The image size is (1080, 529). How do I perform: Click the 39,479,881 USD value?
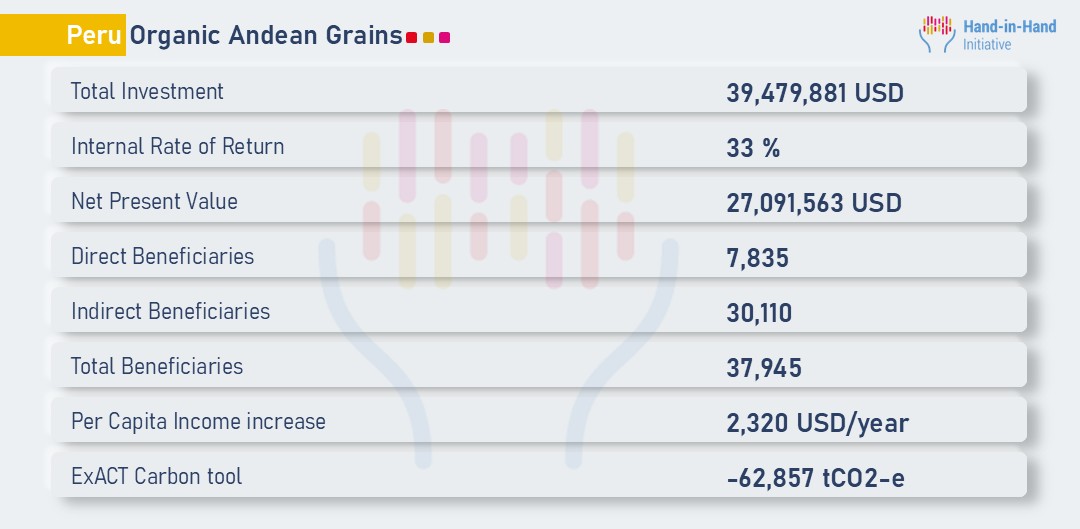point(815,93)
